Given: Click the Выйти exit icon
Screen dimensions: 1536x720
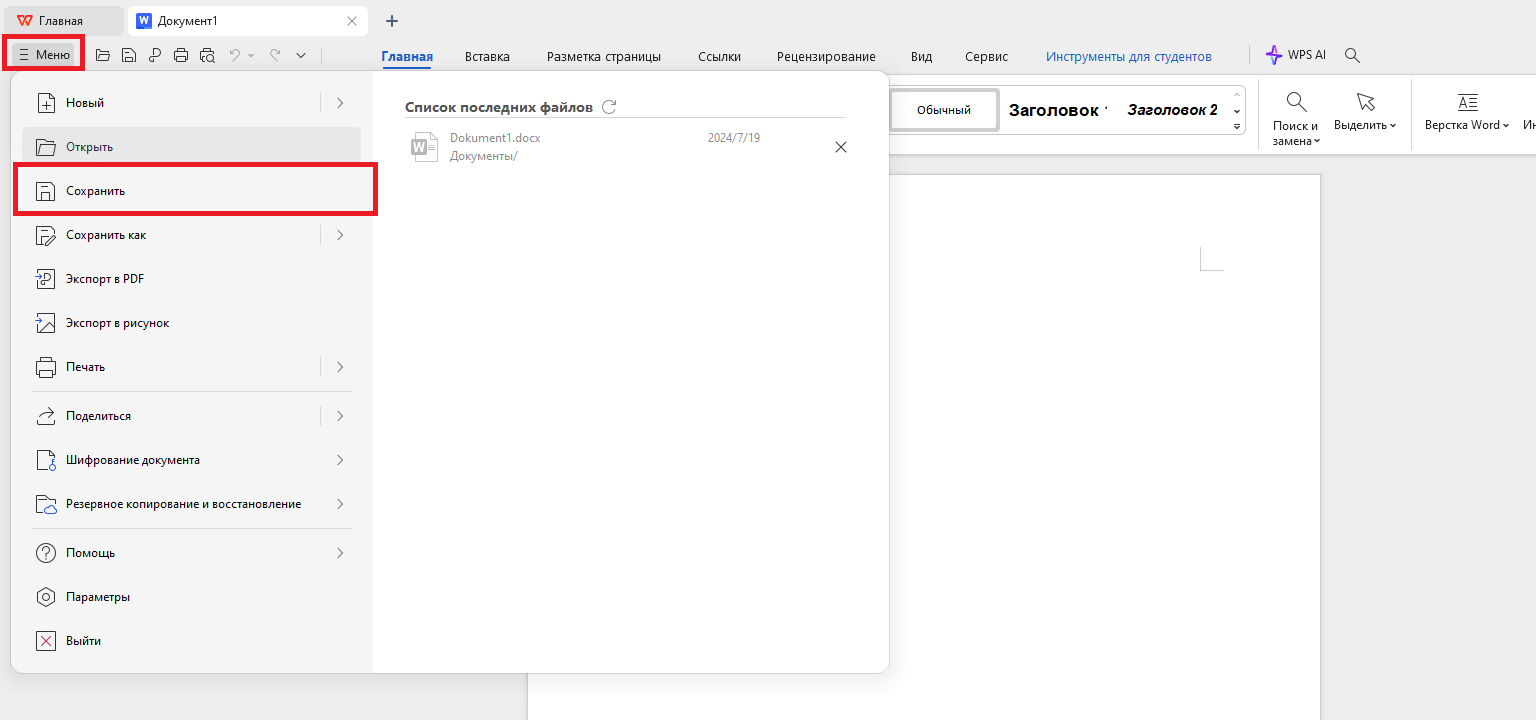Looking at the screenshot, I should click(46, 640).
